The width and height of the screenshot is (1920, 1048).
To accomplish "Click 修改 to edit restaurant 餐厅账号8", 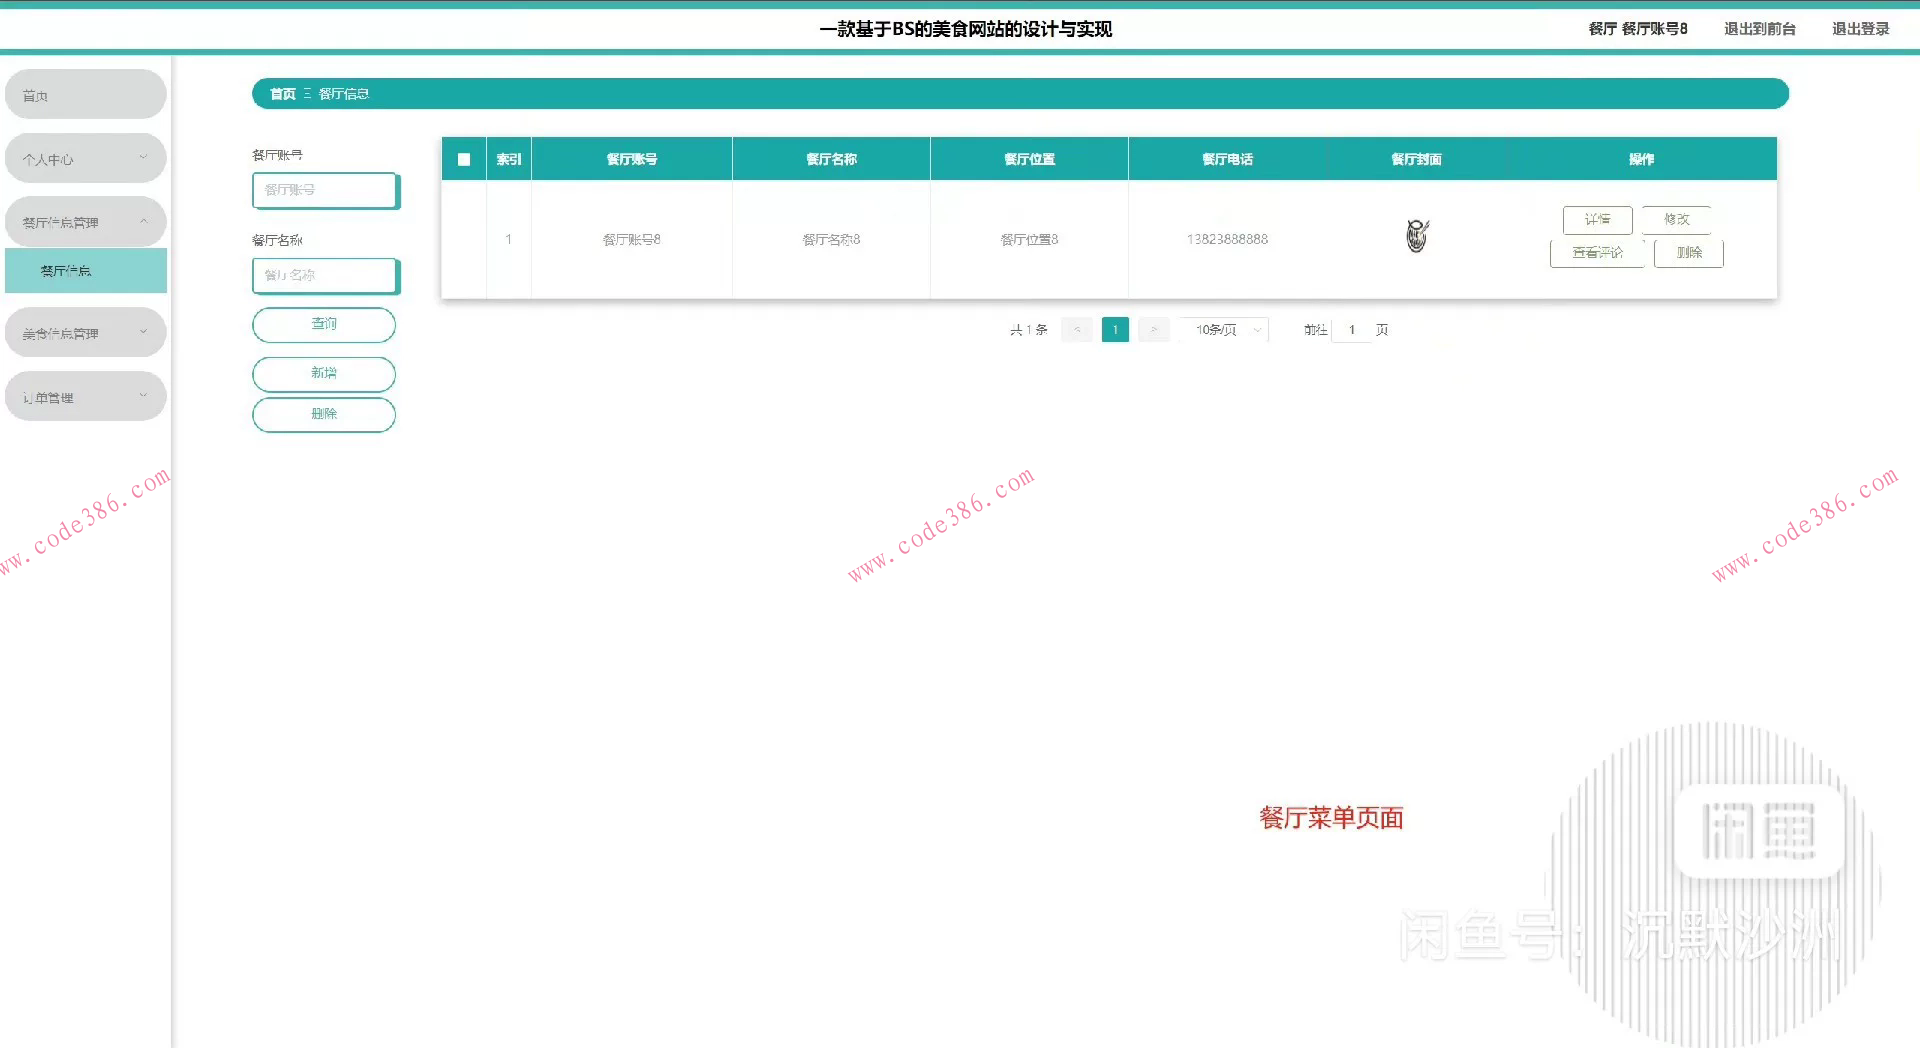I will point(1676,220).
